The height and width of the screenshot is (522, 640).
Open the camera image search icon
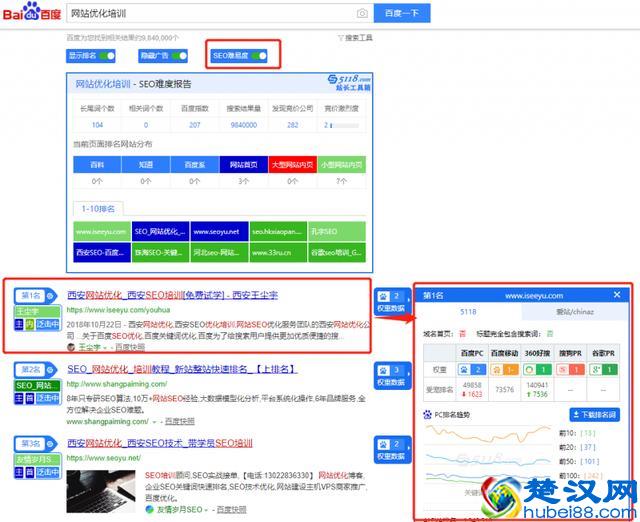pyautogui.click(x=362, y=13)
